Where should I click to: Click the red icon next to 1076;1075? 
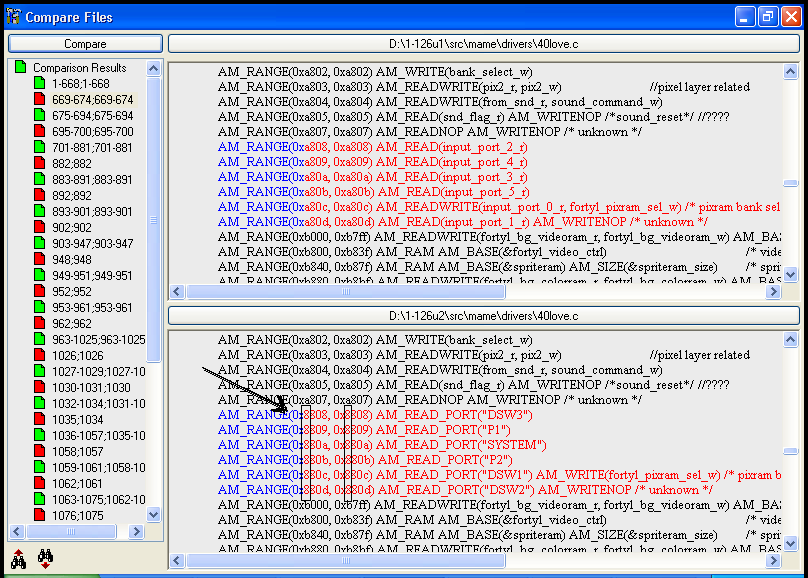pos(40,516)
